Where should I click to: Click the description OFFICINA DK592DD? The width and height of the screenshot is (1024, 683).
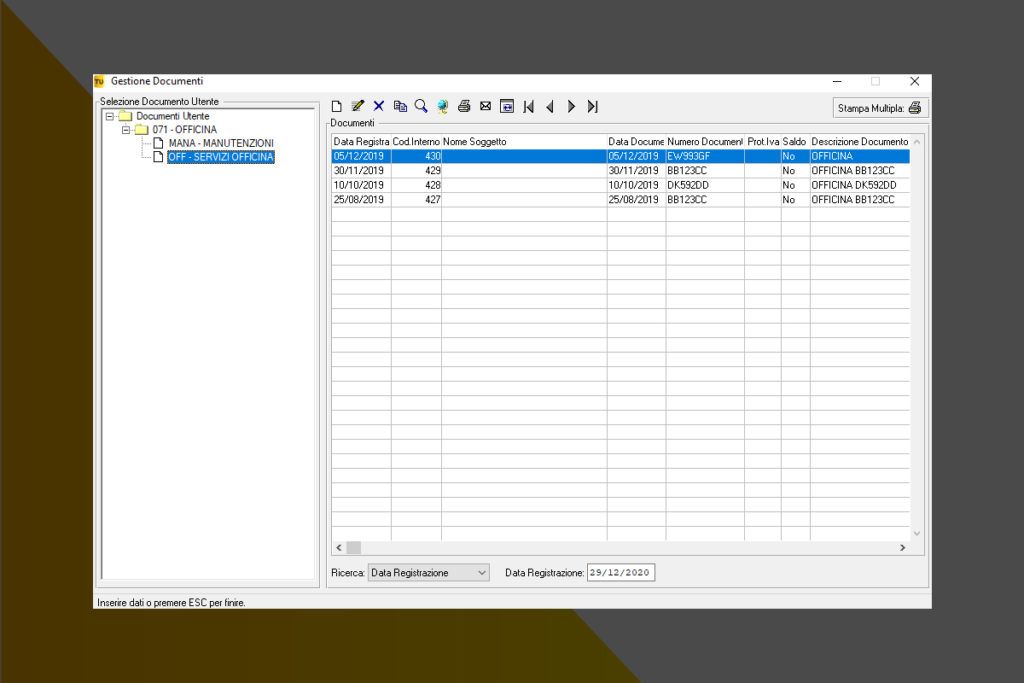coord(854,185)
